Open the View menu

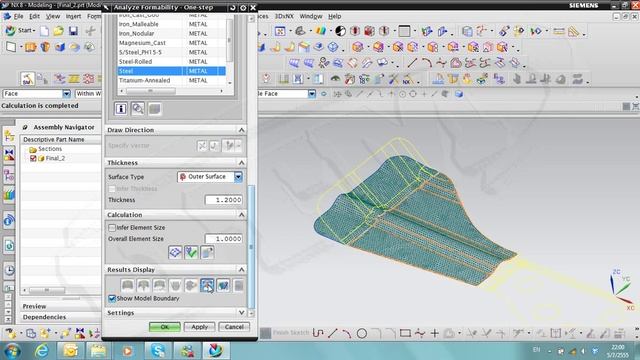tap(53, 16)
